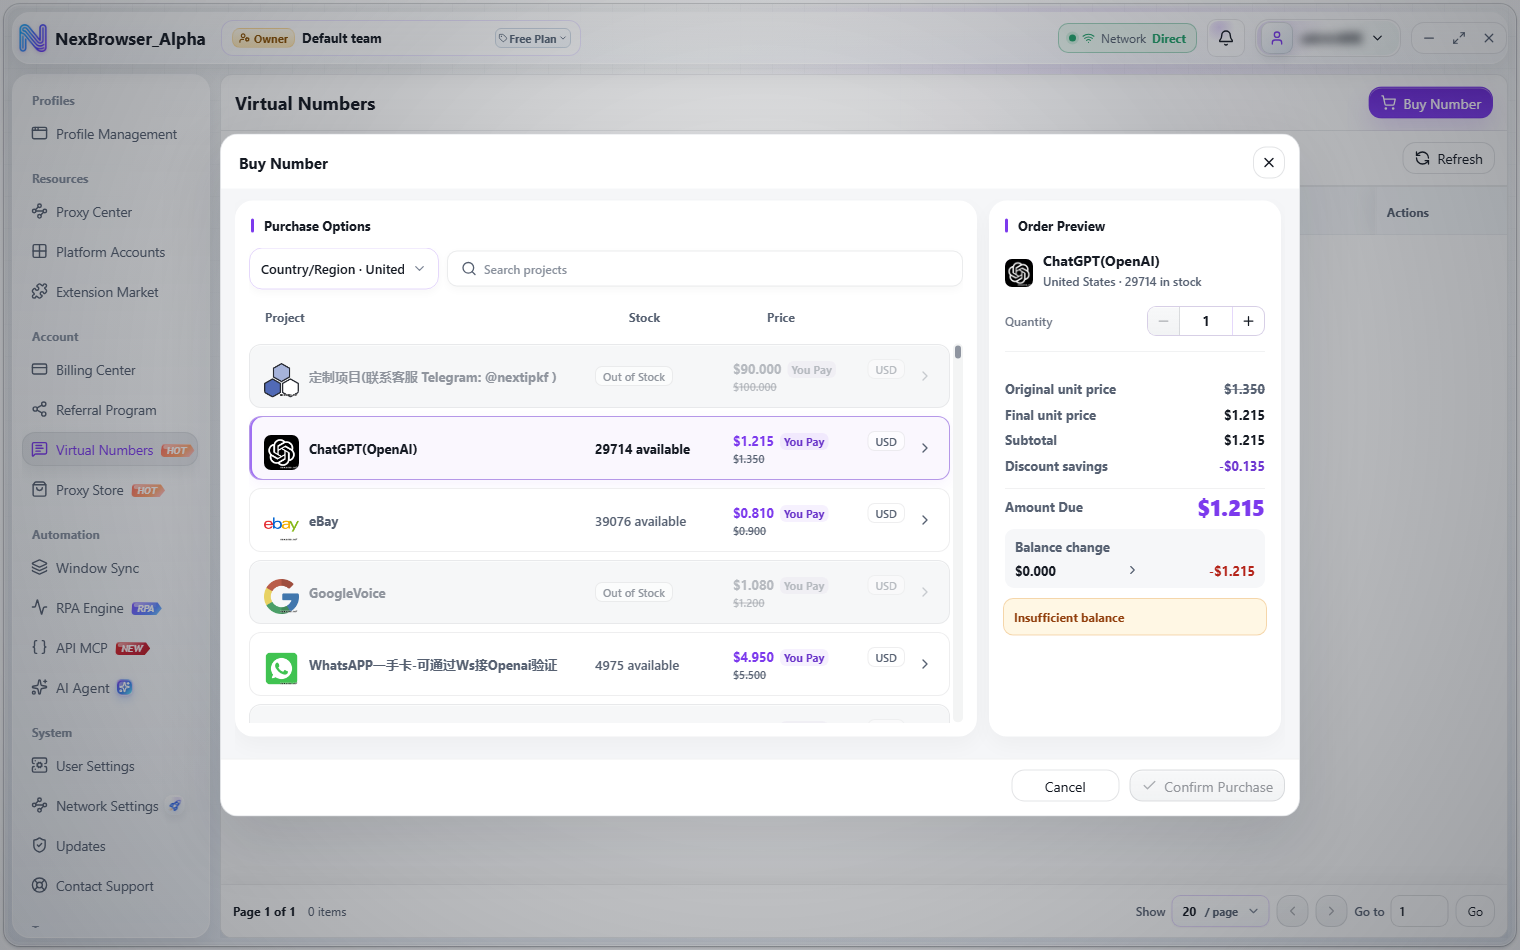Click the Extension Market puzzle icon
The image size is (1520, 950).
click(x=40, y=291)
